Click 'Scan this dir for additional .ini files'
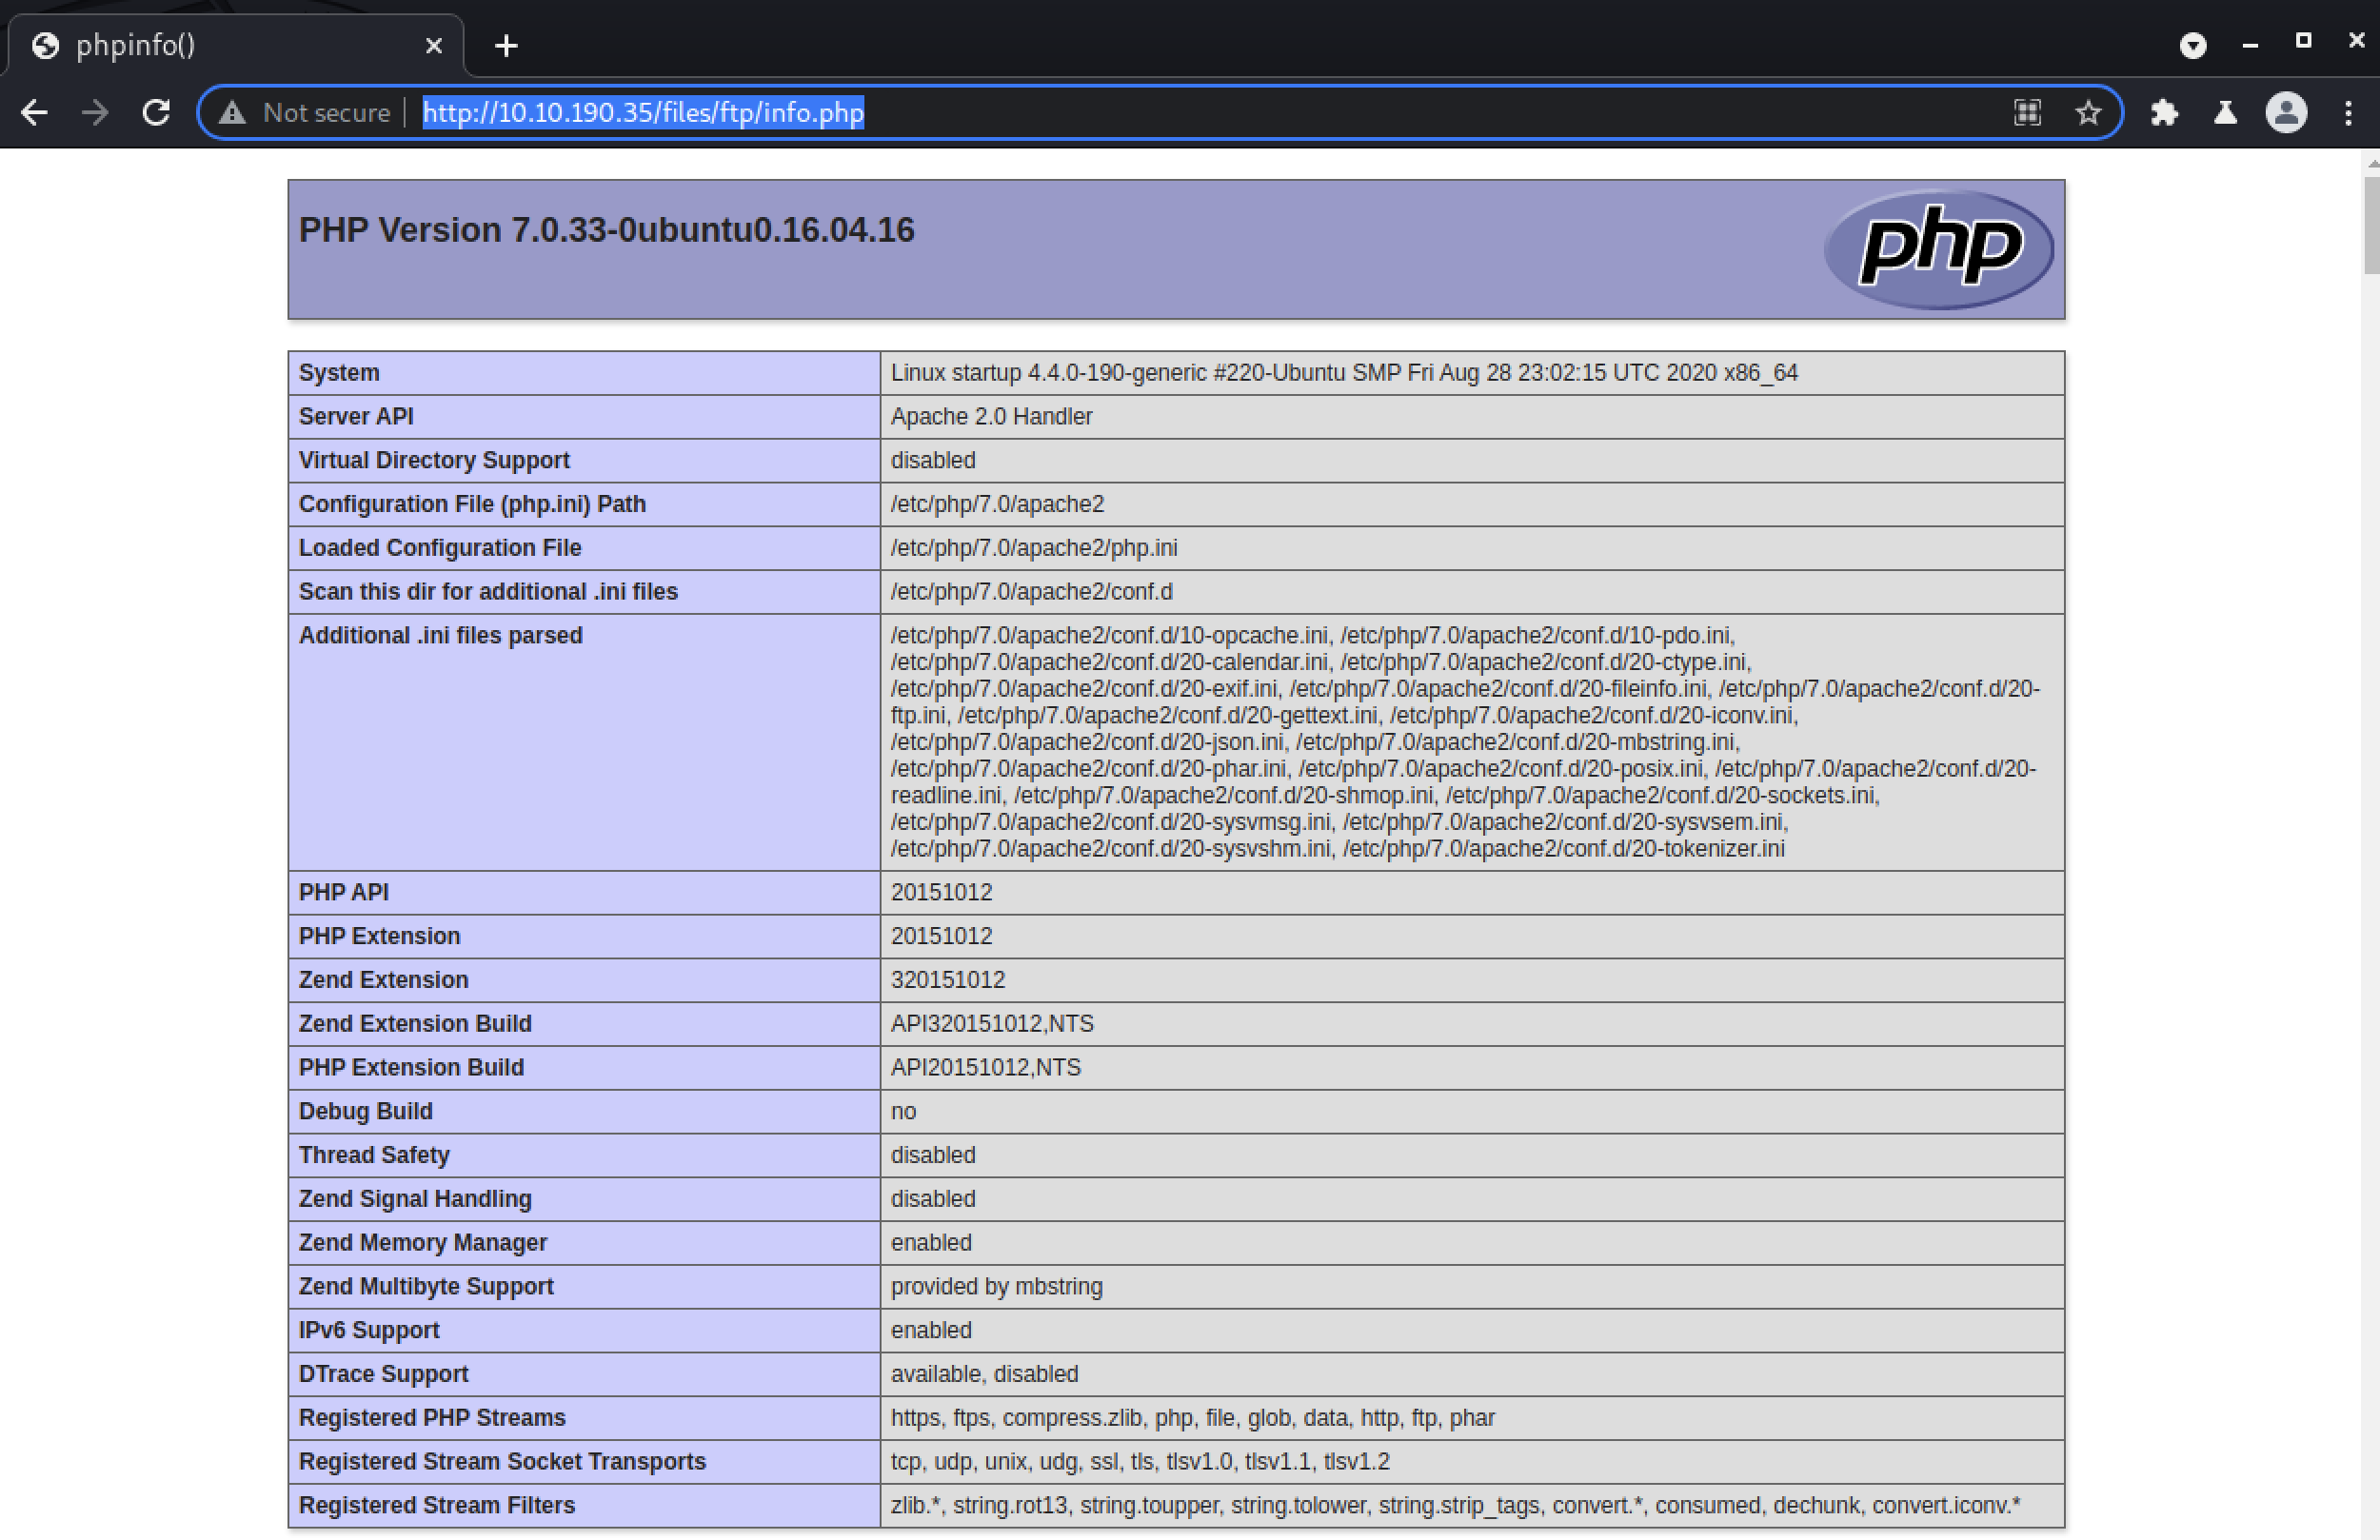2380x1540 pixels. coord(488,593)
